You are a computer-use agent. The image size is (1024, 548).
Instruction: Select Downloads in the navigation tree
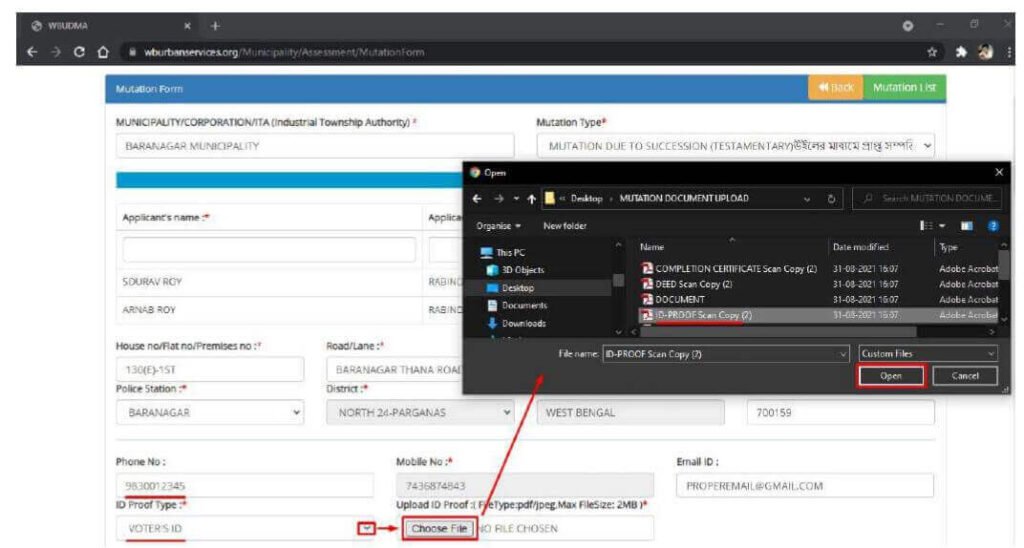524,323
